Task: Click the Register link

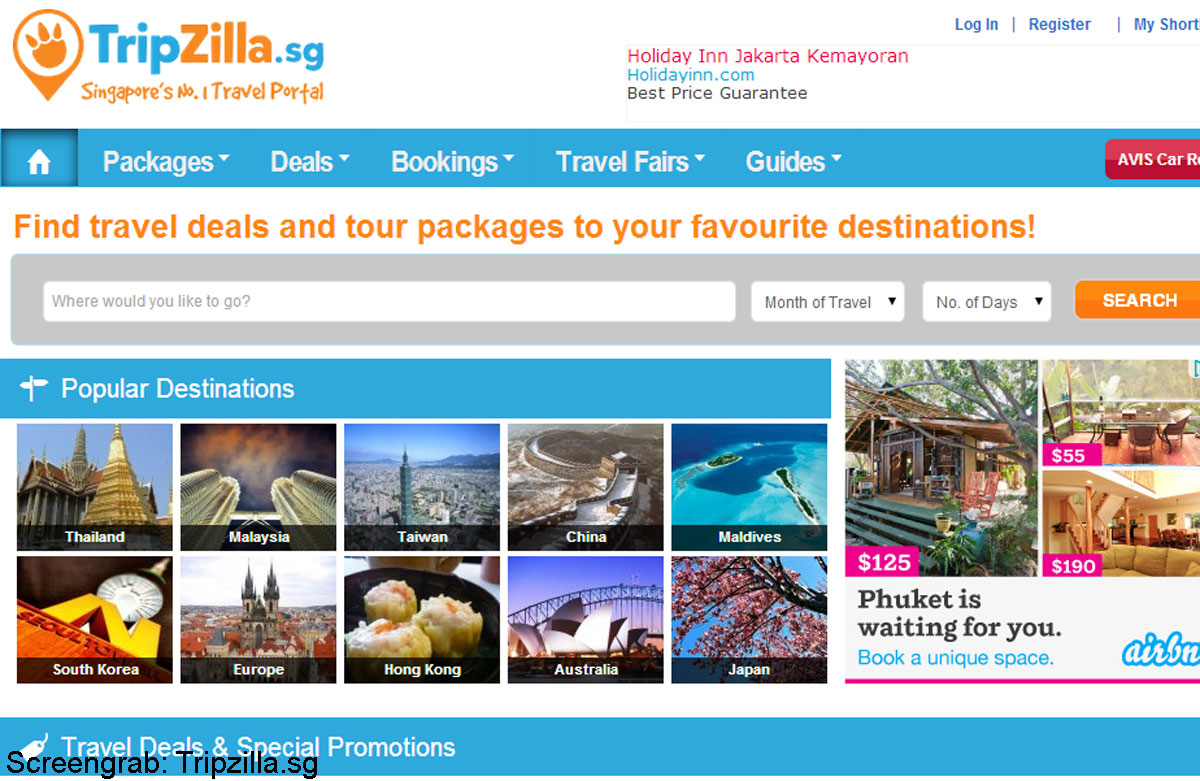Action: (1059, 24)
